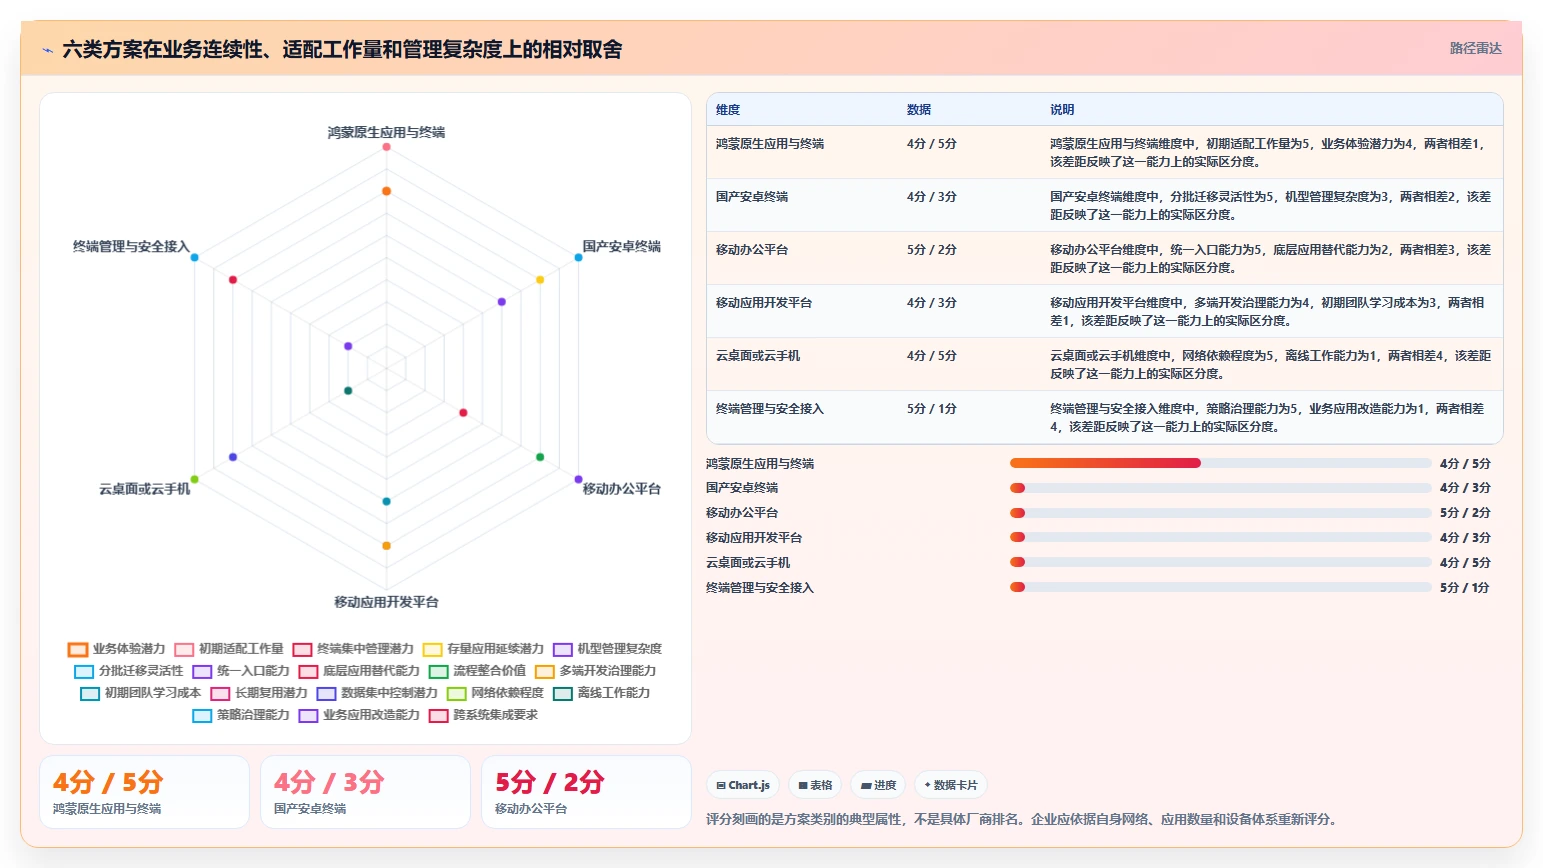The width and height of the screenshot is (1543, 868).
Task: Toggle the 业务应用改造能力 legend series
Action: 359,715
